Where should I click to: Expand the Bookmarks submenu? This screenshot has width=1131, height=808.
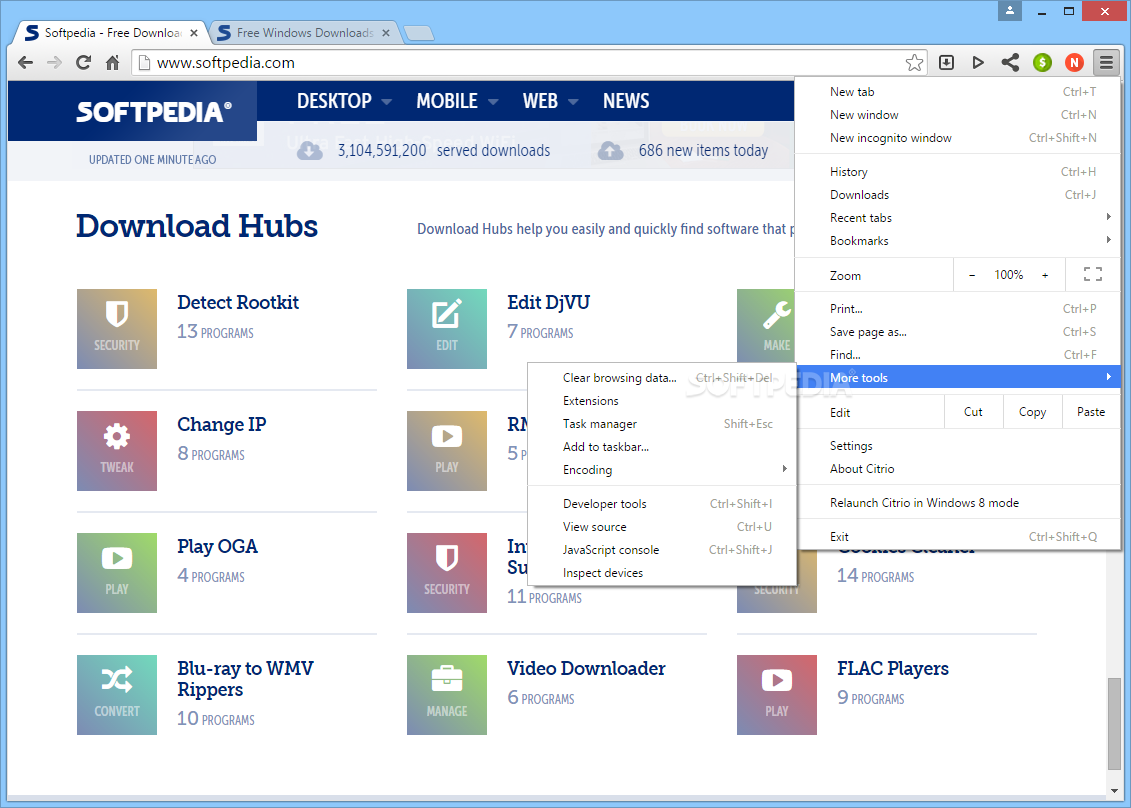pos(958,240)
